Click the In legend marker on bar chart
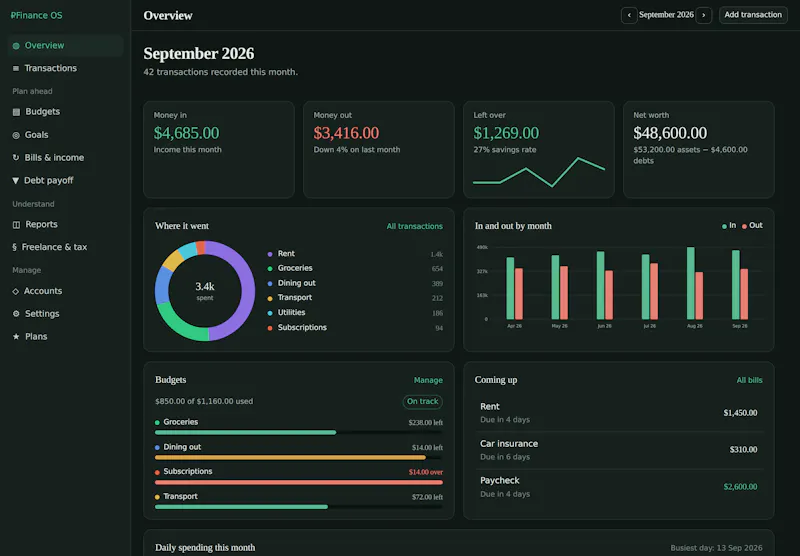800x556 pixels. point(724,226)
